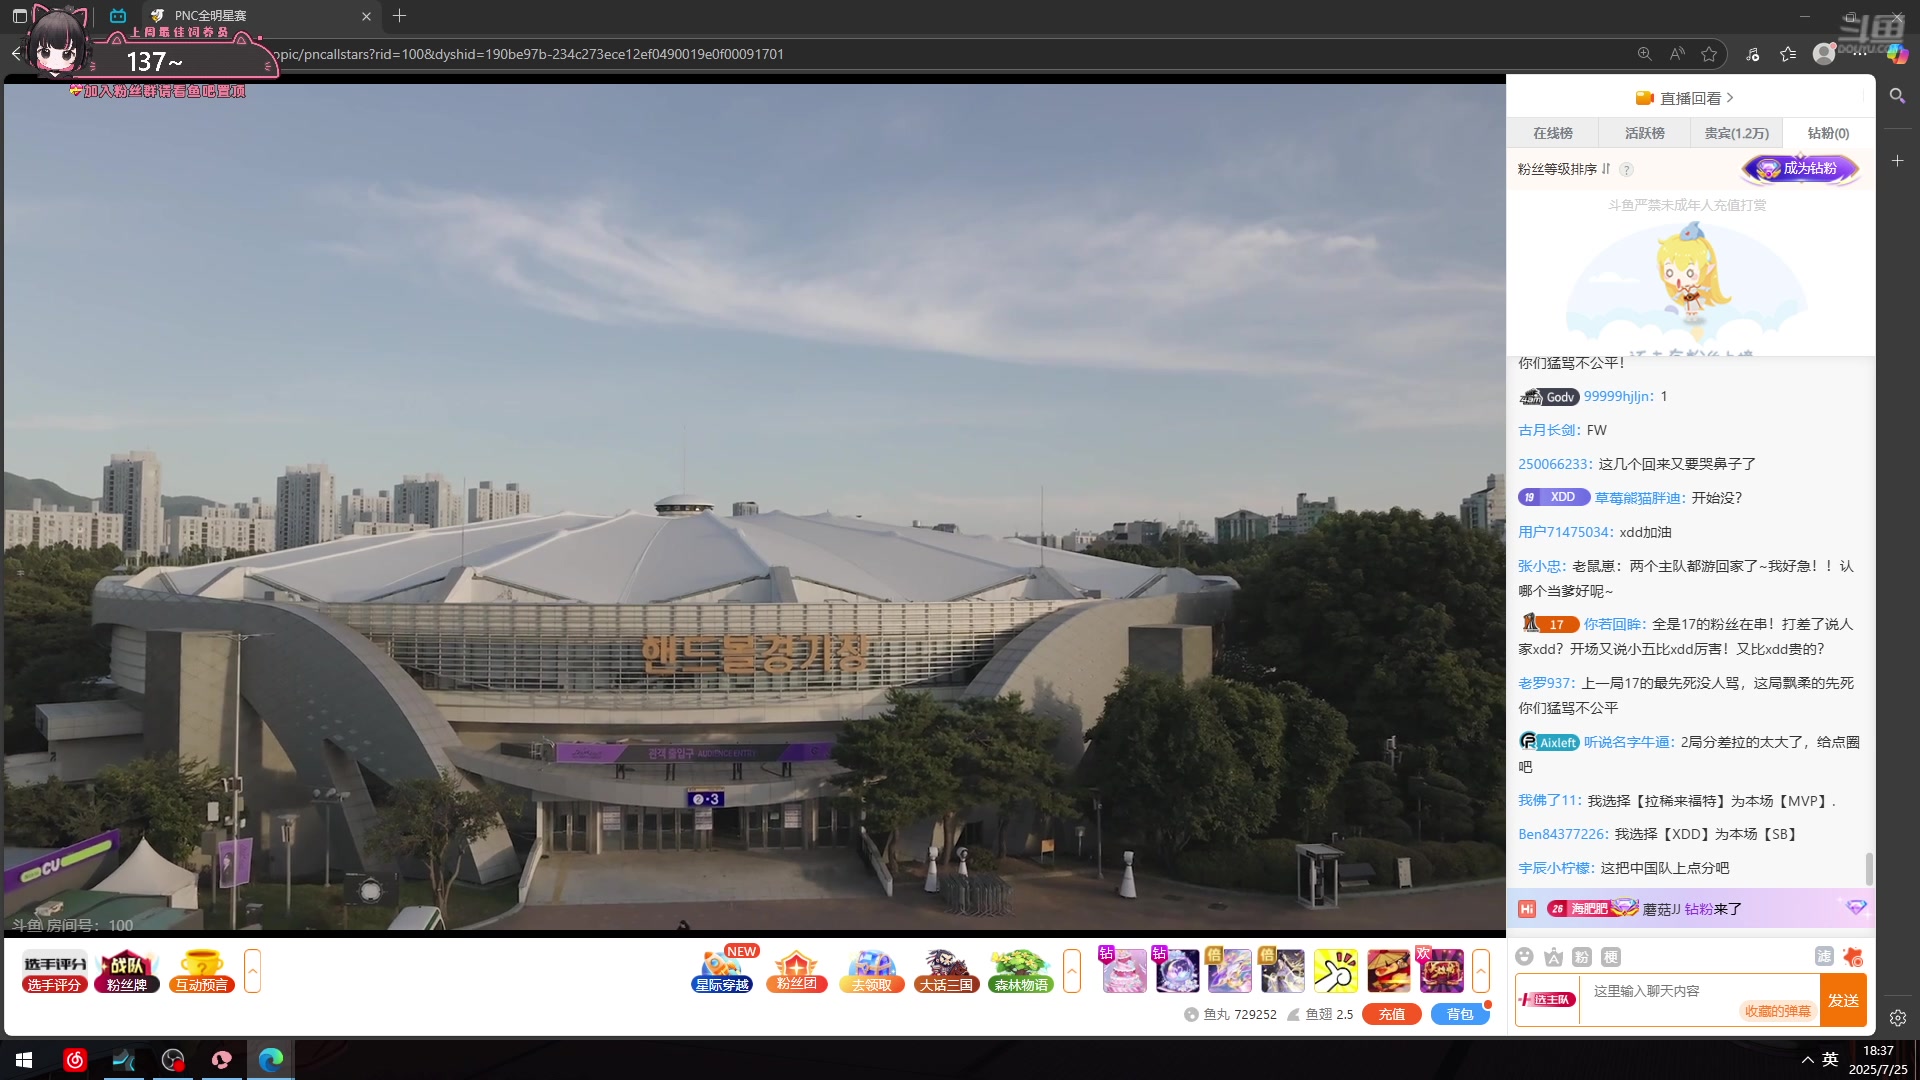Image resolution: width=1920 pixels, height=1080 pixels.
Task: Open sidebar settings gear
Action: coord(1897,1018)
